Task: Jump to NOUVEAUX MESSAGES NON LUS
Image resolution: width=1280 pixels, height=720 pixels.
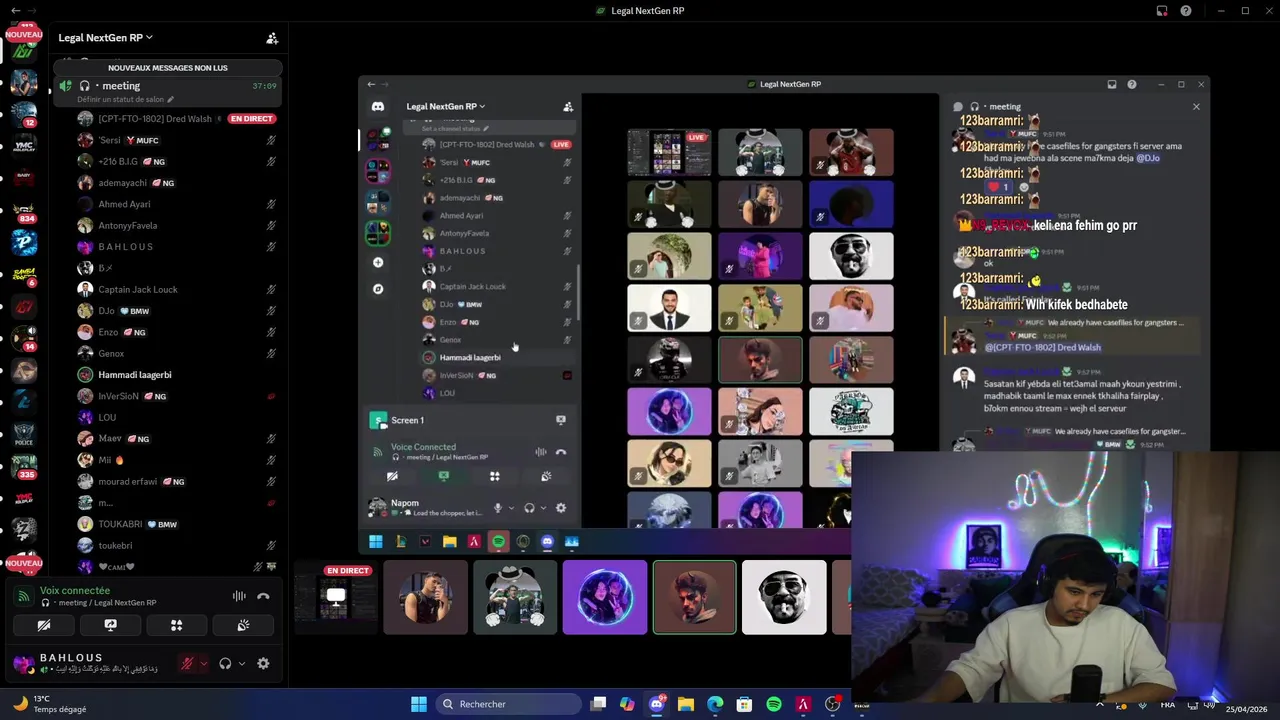Action: coord(168,68)
